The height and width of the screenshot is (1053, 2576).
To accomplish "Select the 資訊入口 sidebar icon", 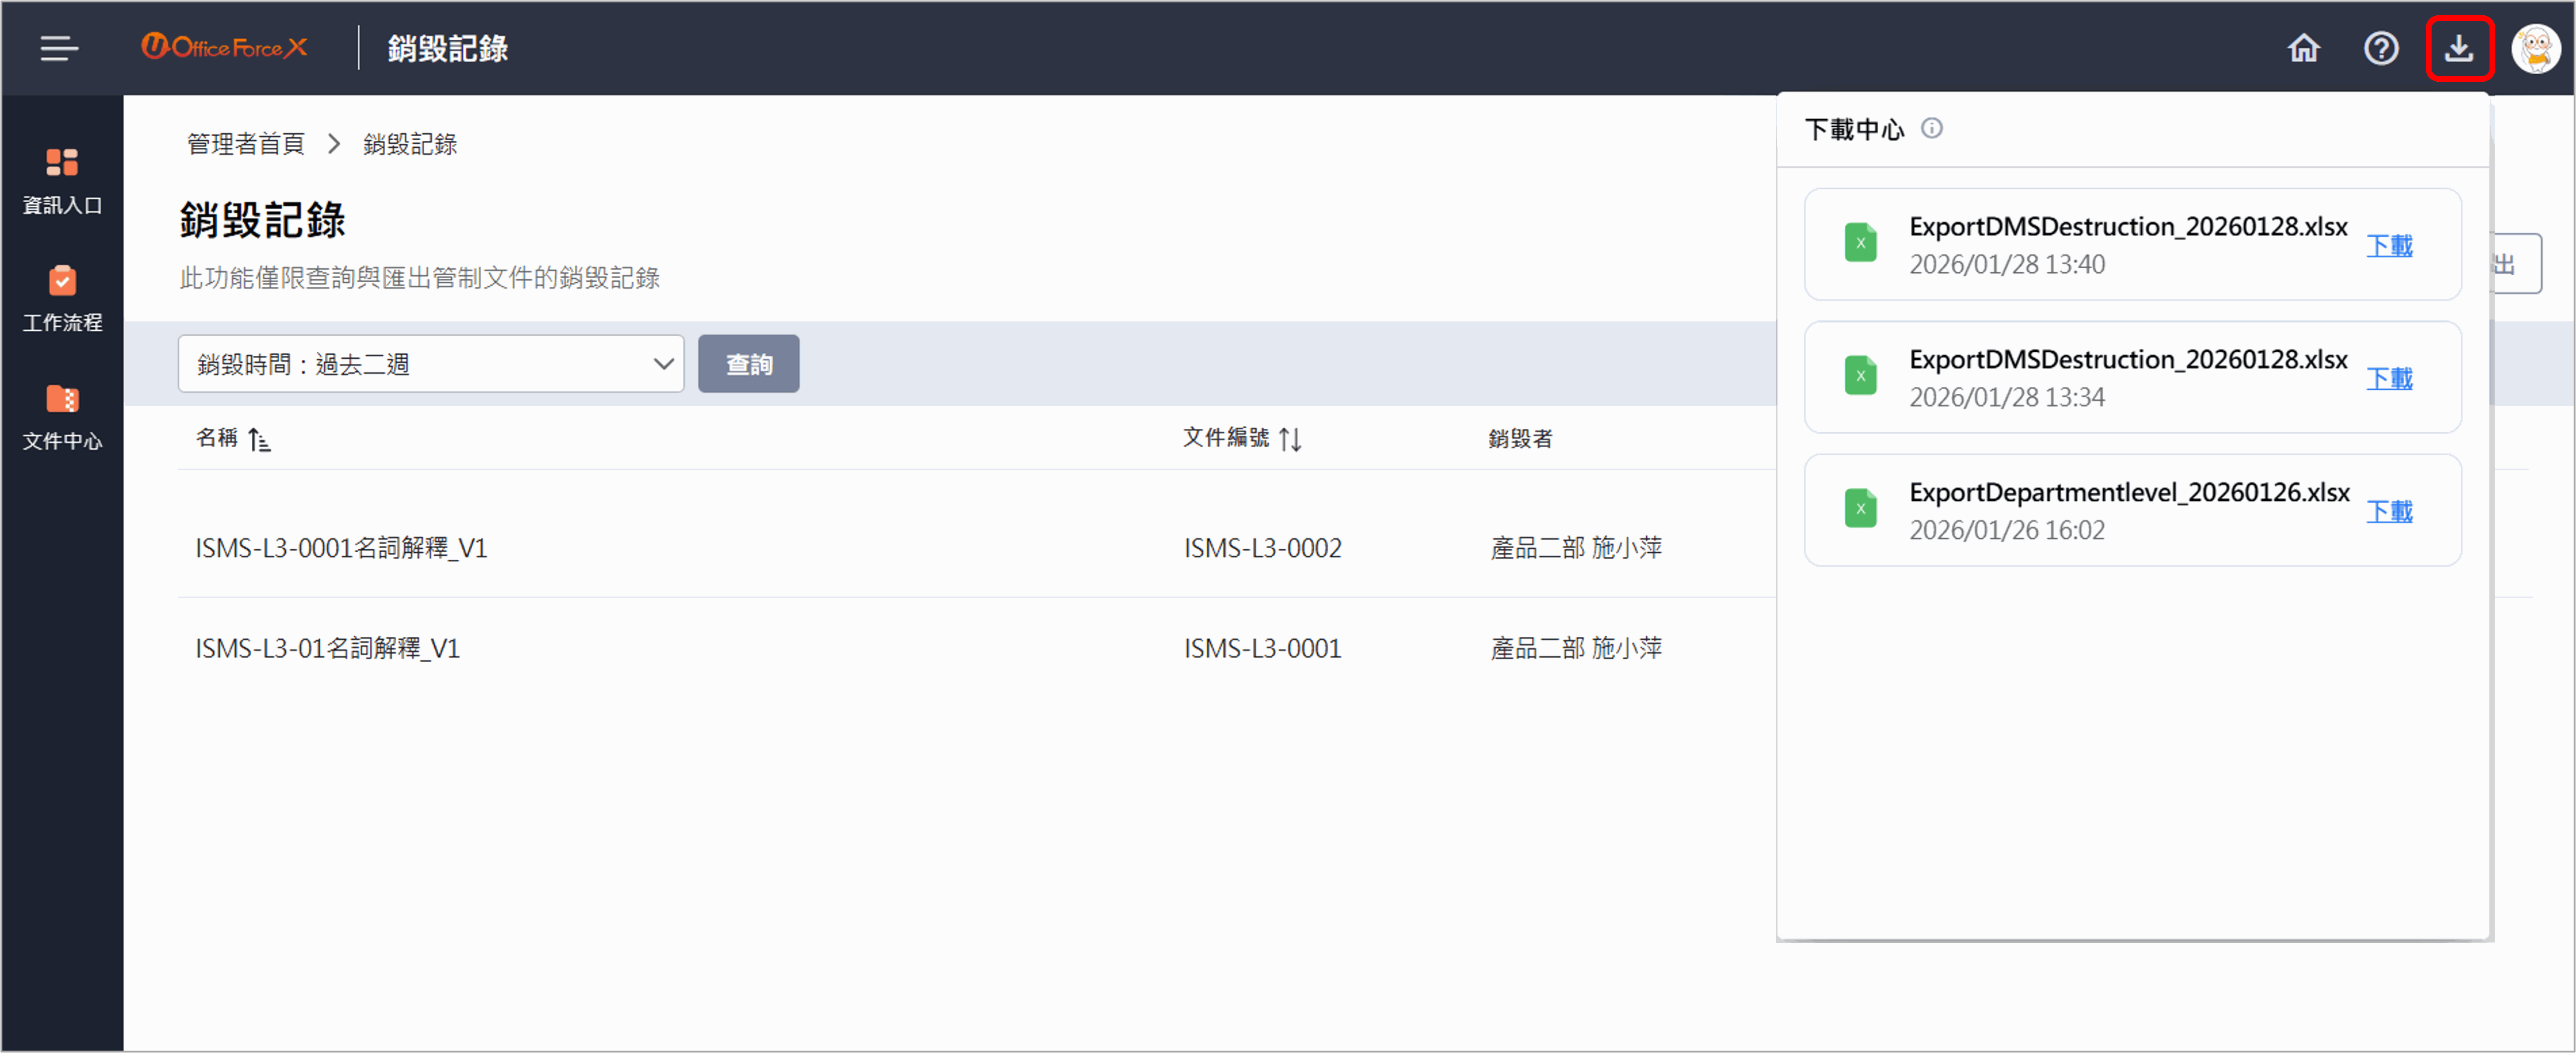I will click(62, 180).
